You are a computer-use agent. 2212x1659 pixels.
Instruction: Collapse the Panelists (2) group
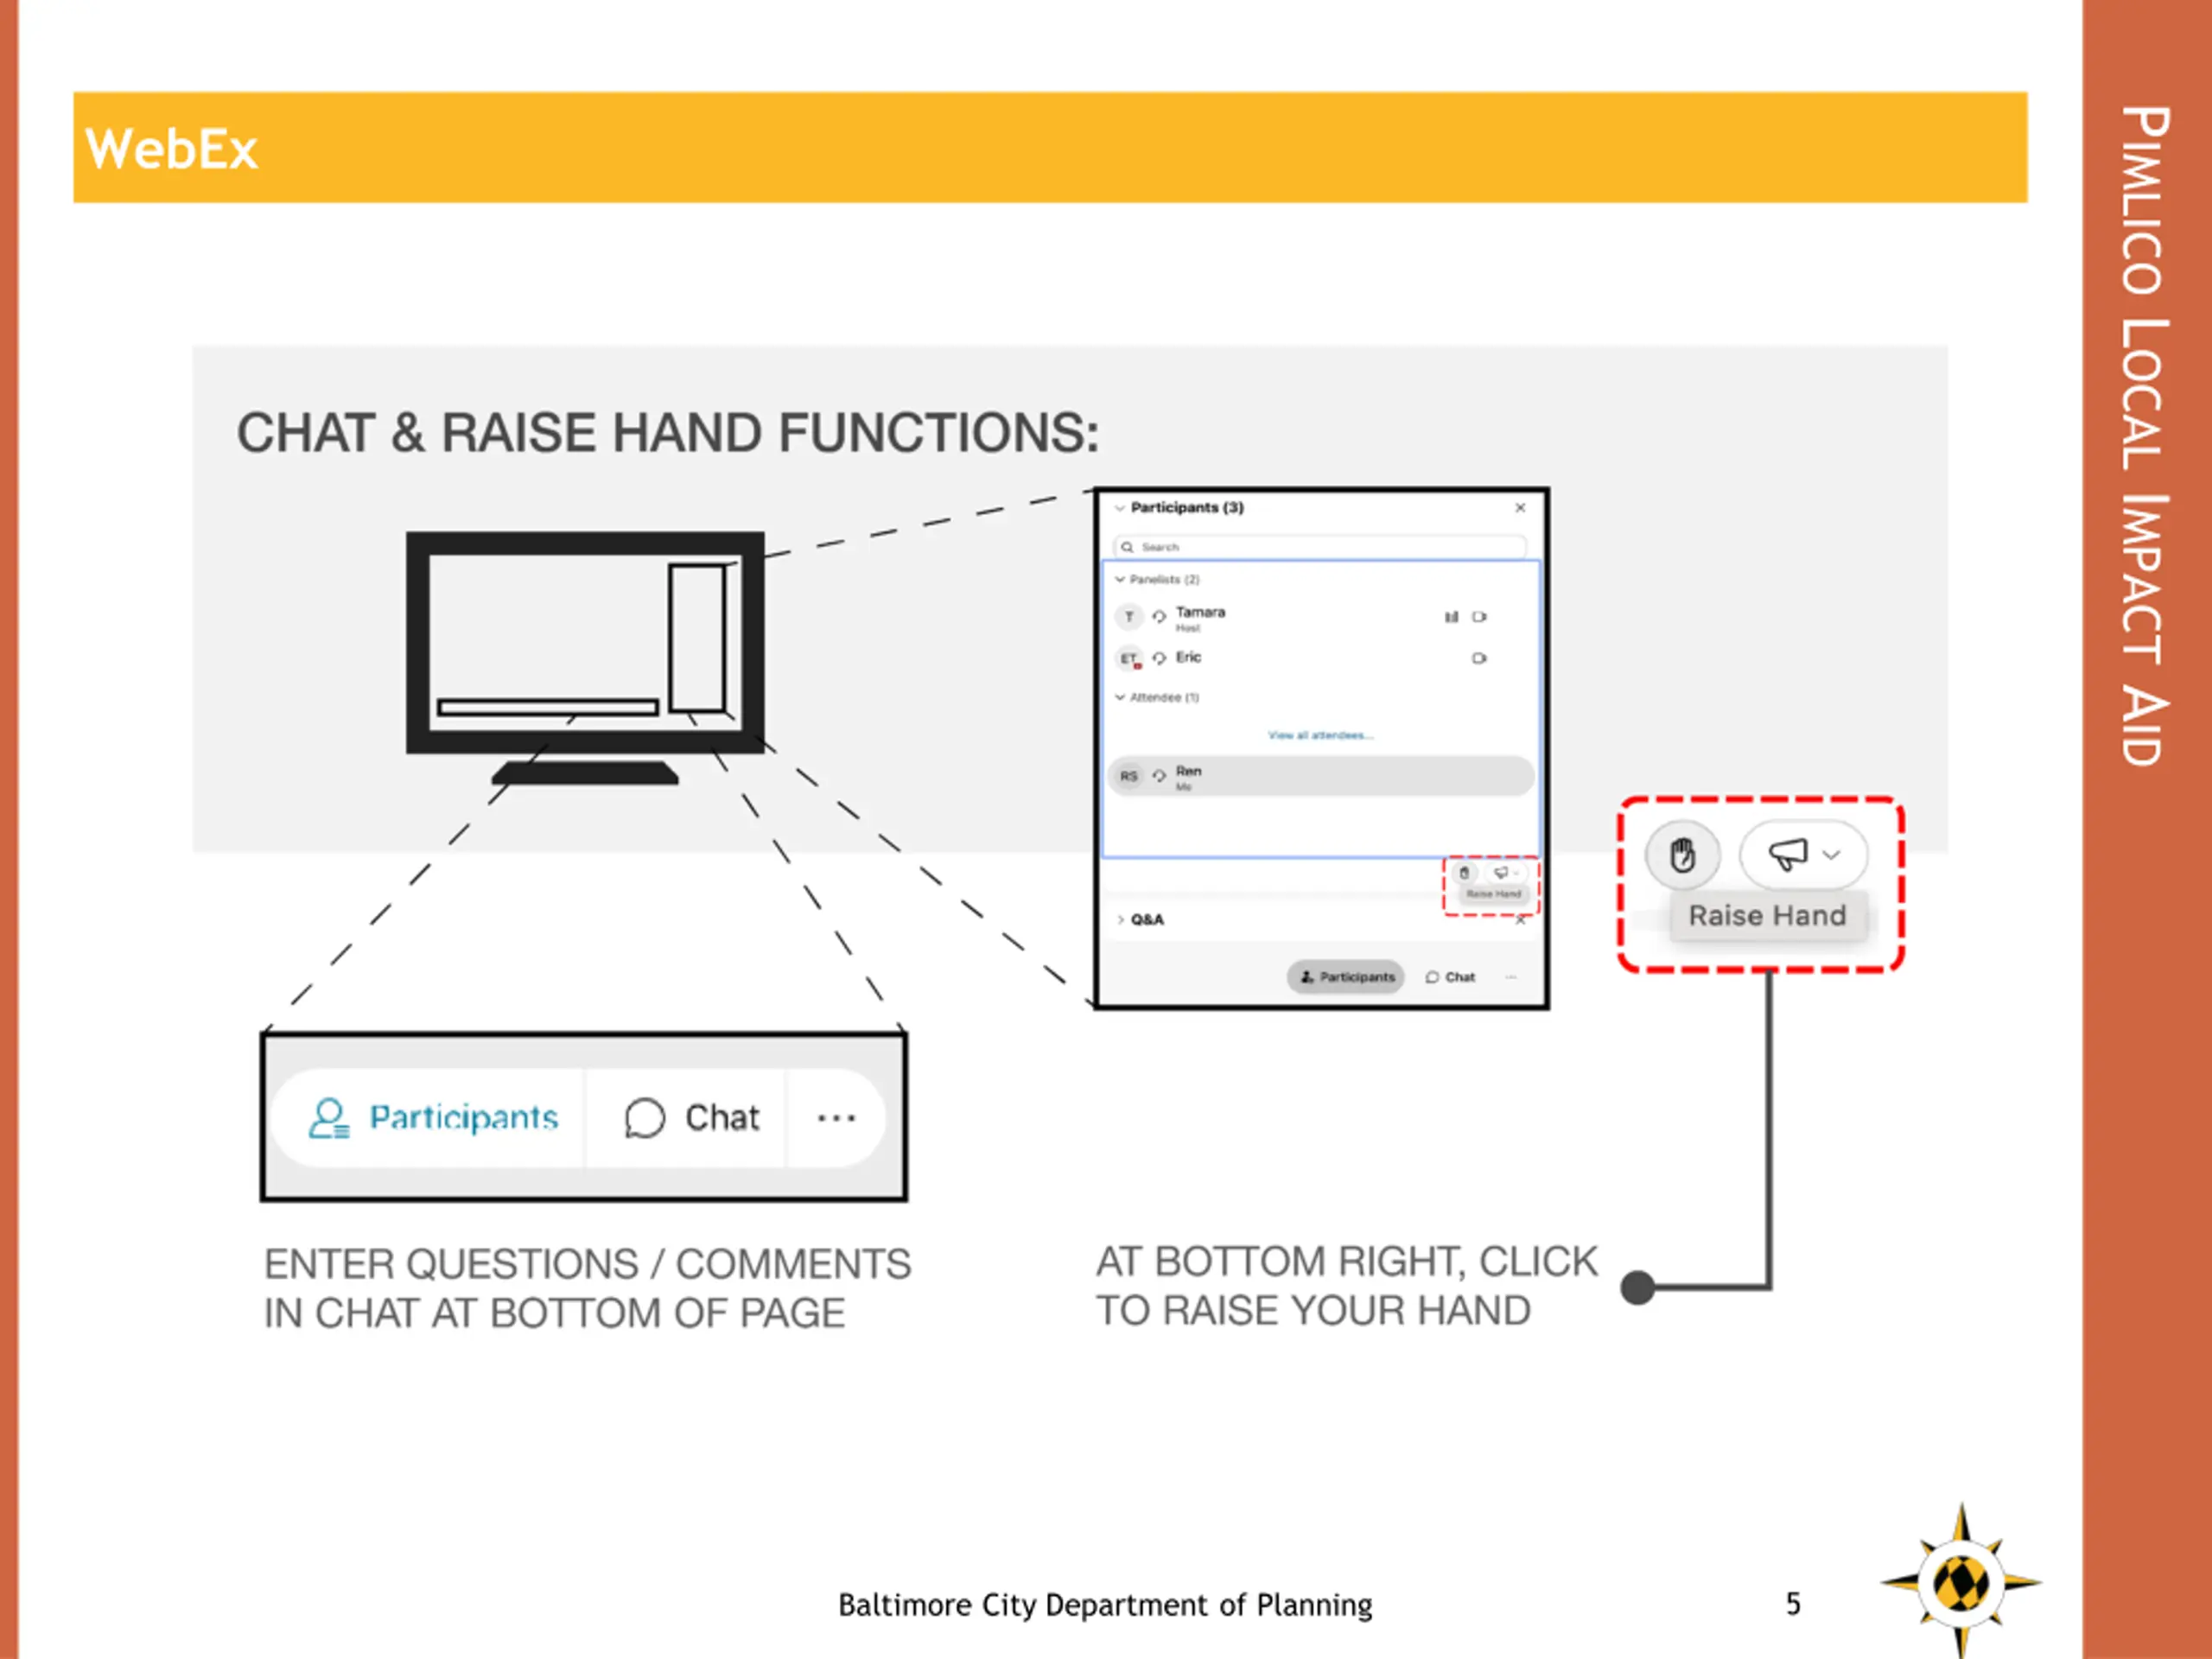tap(1120, 579)
